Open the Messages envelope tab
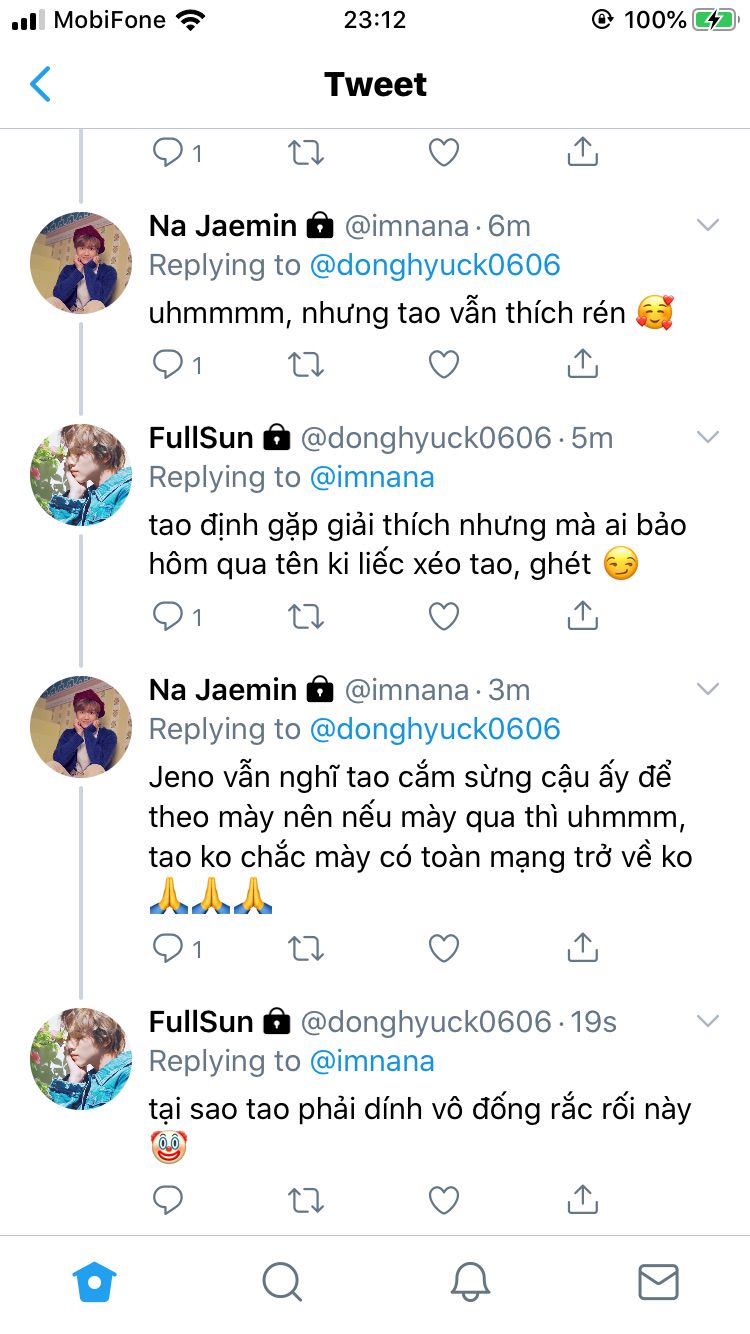This screenshot has height=1334, width=750. tap(657, 1281)
